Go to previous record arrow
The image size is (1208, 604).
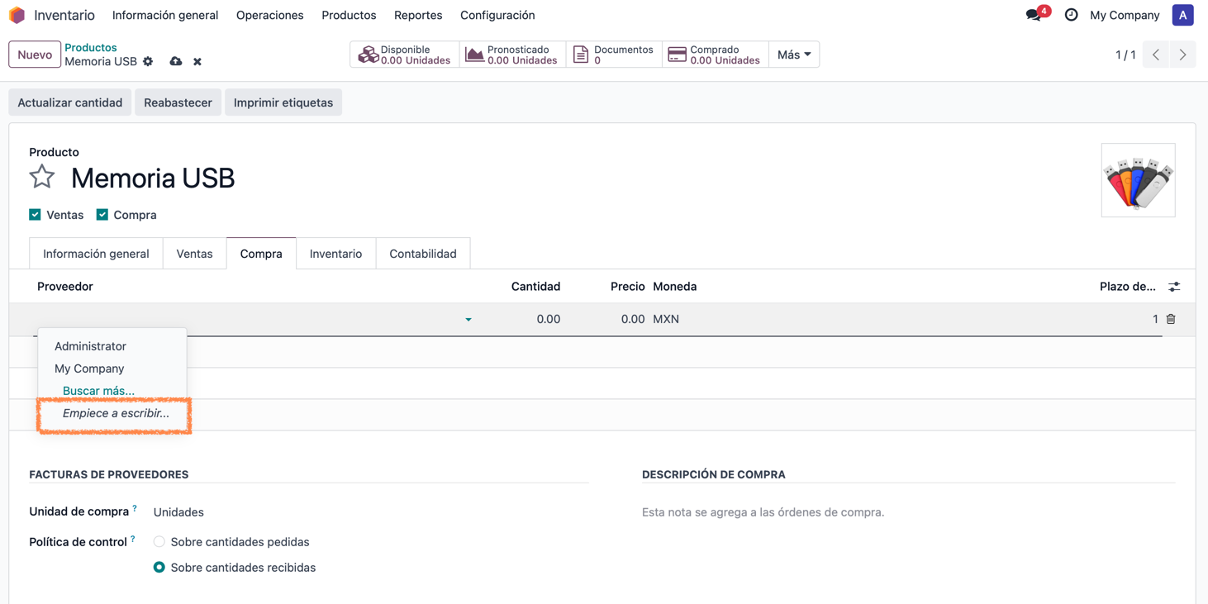1156,55
